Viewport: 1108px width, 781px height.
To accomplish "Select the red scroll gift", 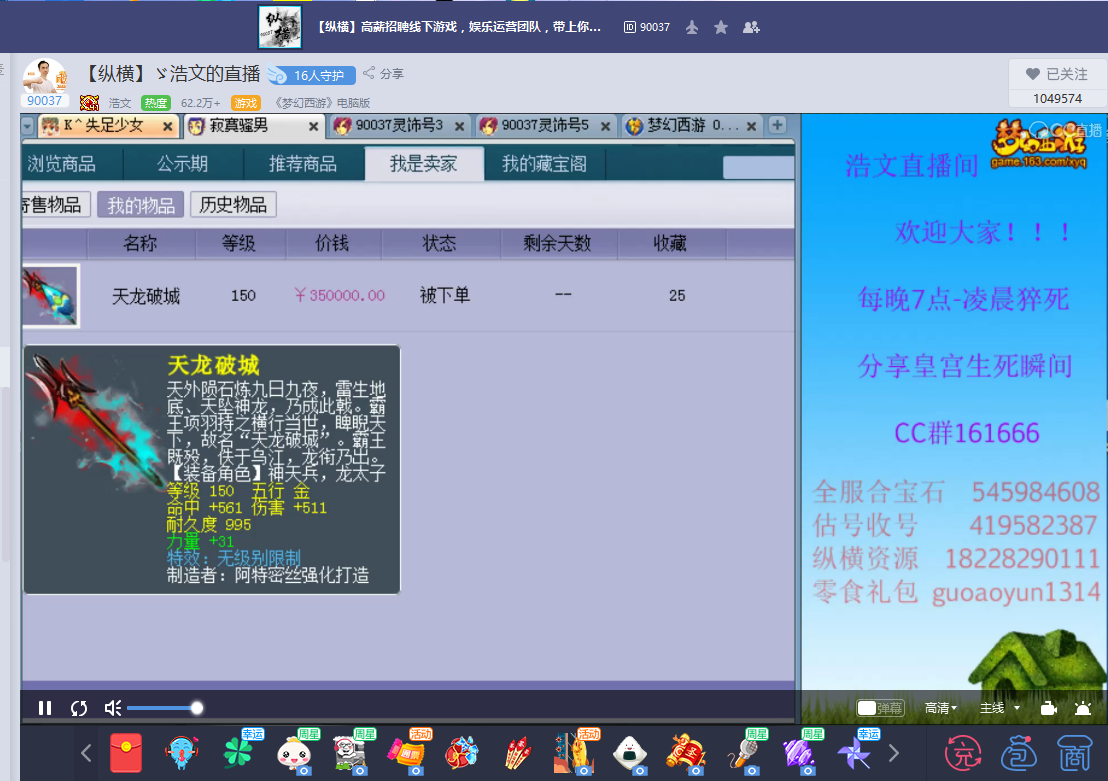I will tap(685, 753).
